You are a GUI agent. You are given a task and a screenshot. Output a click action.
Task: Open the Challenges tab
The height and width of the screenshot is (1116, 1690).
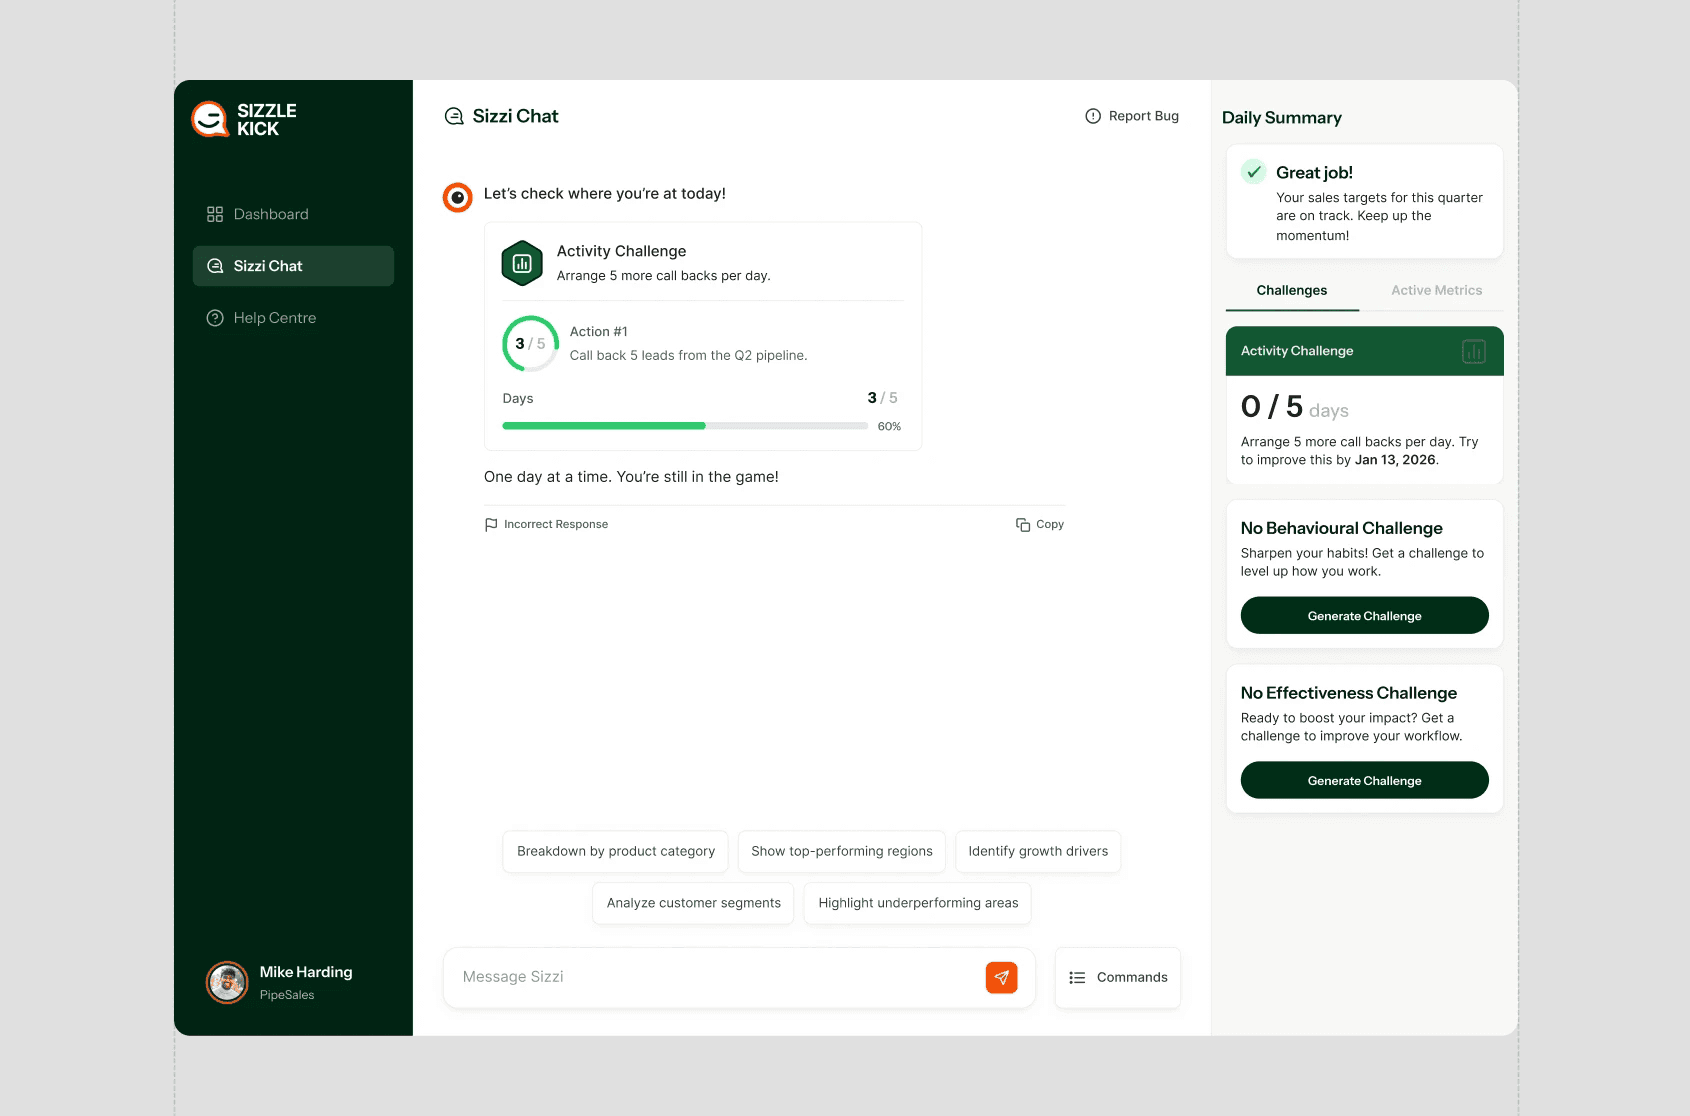point(1292,290)
